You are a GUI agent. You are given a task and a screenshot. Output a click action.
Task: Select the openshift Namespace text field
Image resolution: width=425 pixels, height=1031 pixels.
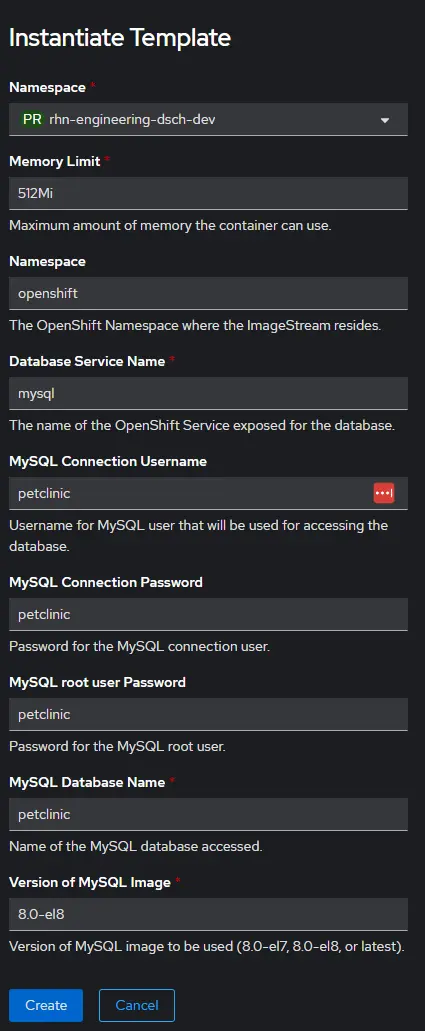[208, 293]
